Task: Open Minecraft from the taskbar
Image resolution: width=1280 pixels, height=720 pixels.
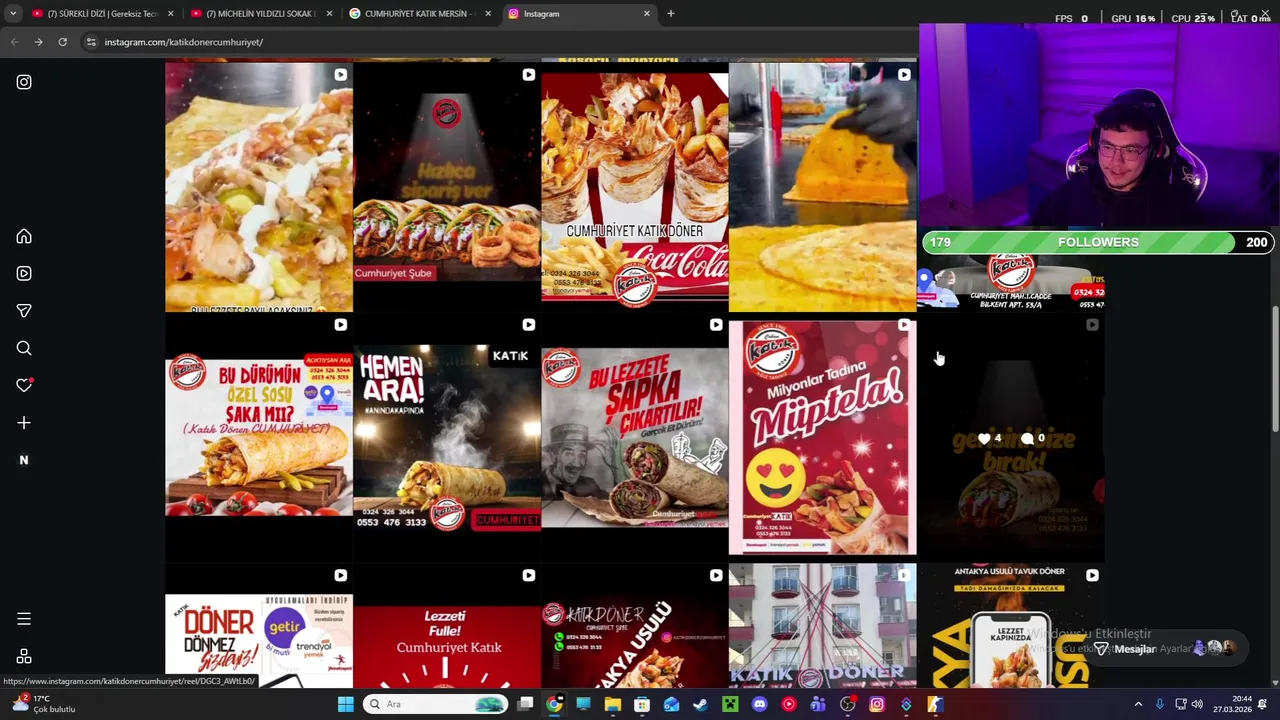Action: coord(730,704)
